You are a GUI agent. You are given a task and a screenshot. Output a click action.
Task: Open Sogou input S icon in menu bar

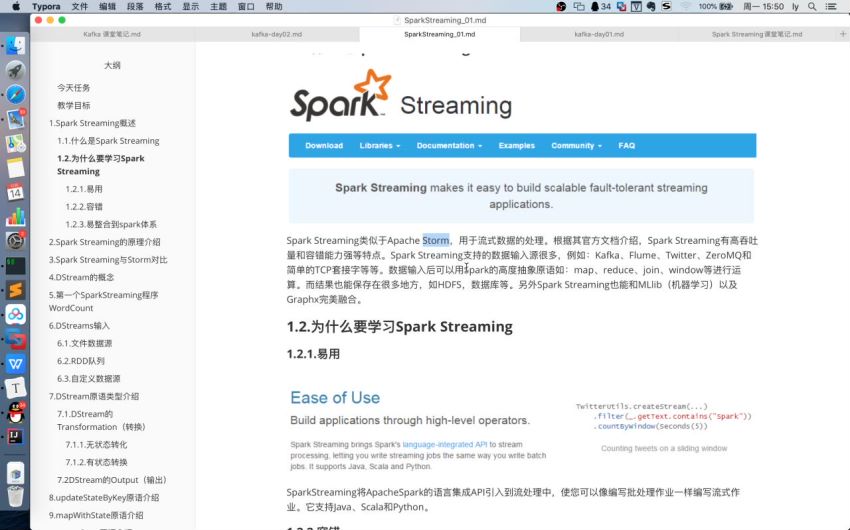pos(666,7)
